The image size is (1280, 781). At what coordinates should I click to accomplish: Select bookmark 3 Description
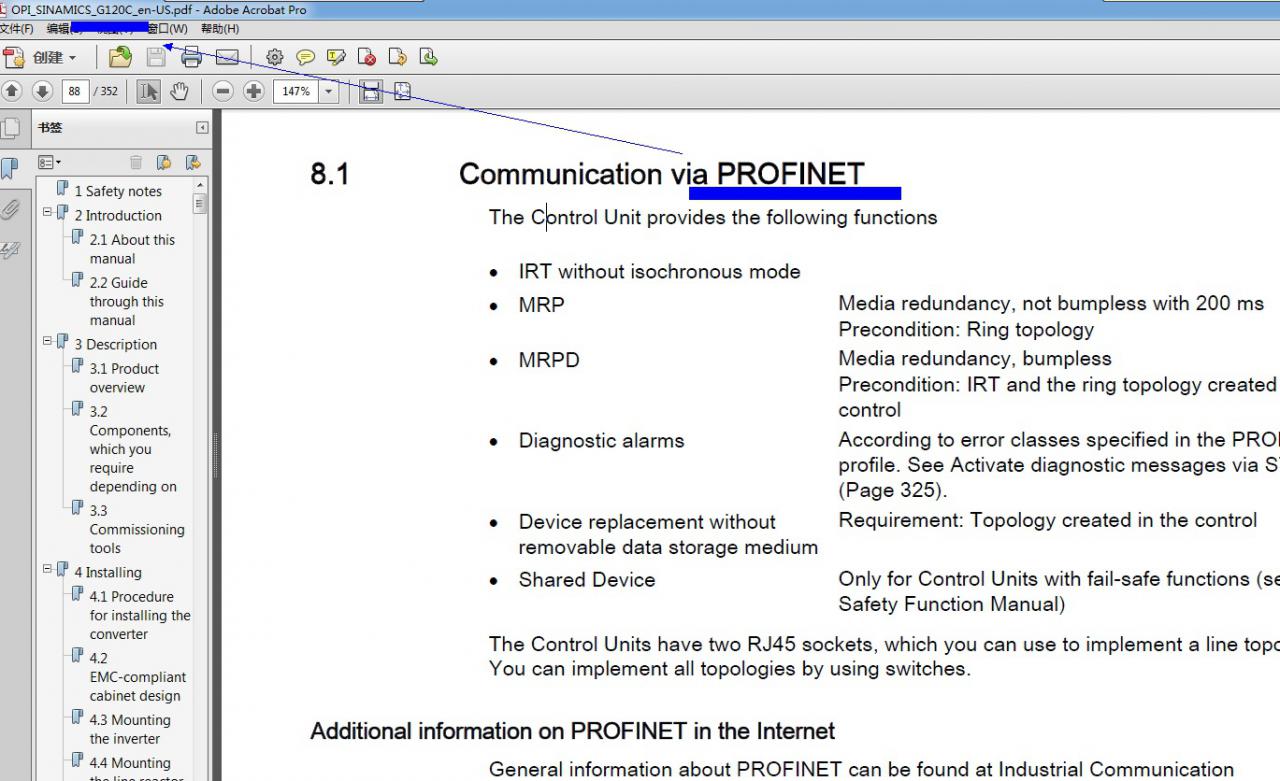point(116,344)
